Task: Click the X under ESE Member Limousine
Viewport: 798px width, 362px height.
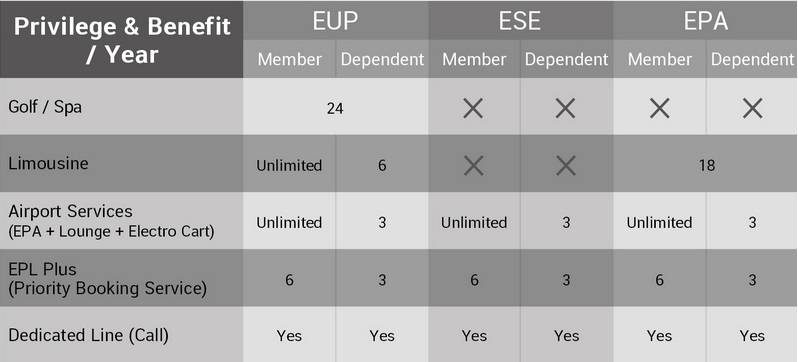Action: click(473, 165)
